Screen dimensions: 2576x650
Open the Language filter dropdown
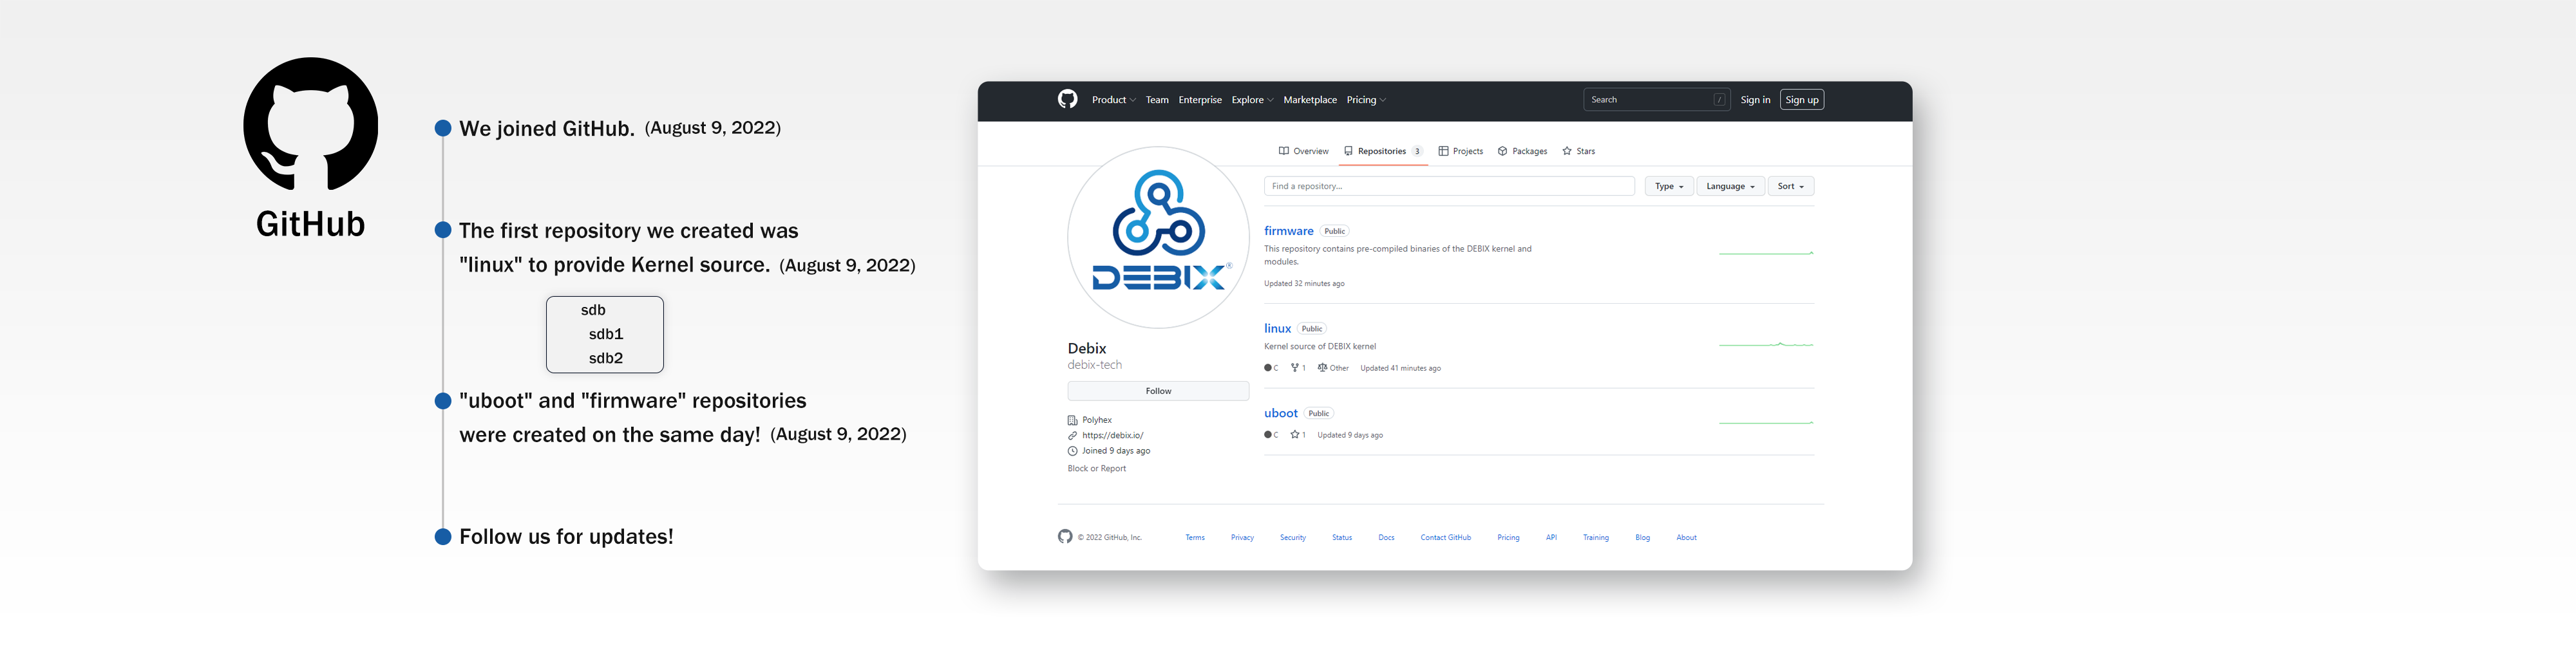coord(1730,186)
